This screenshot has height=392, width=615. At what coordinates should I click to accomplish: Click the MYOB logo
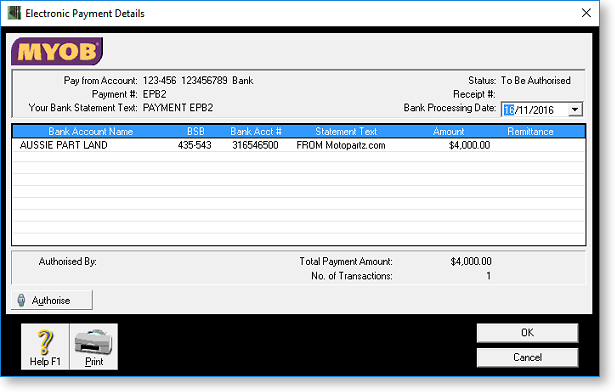57,51
